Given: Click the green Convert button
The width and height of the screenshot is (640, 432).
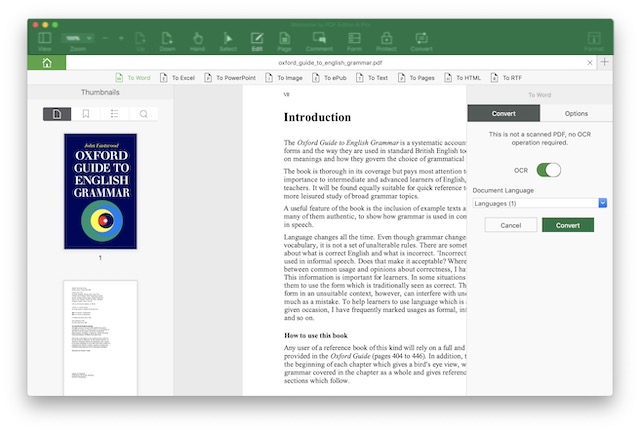Looking at the screenshot, I should coord(568,225).
